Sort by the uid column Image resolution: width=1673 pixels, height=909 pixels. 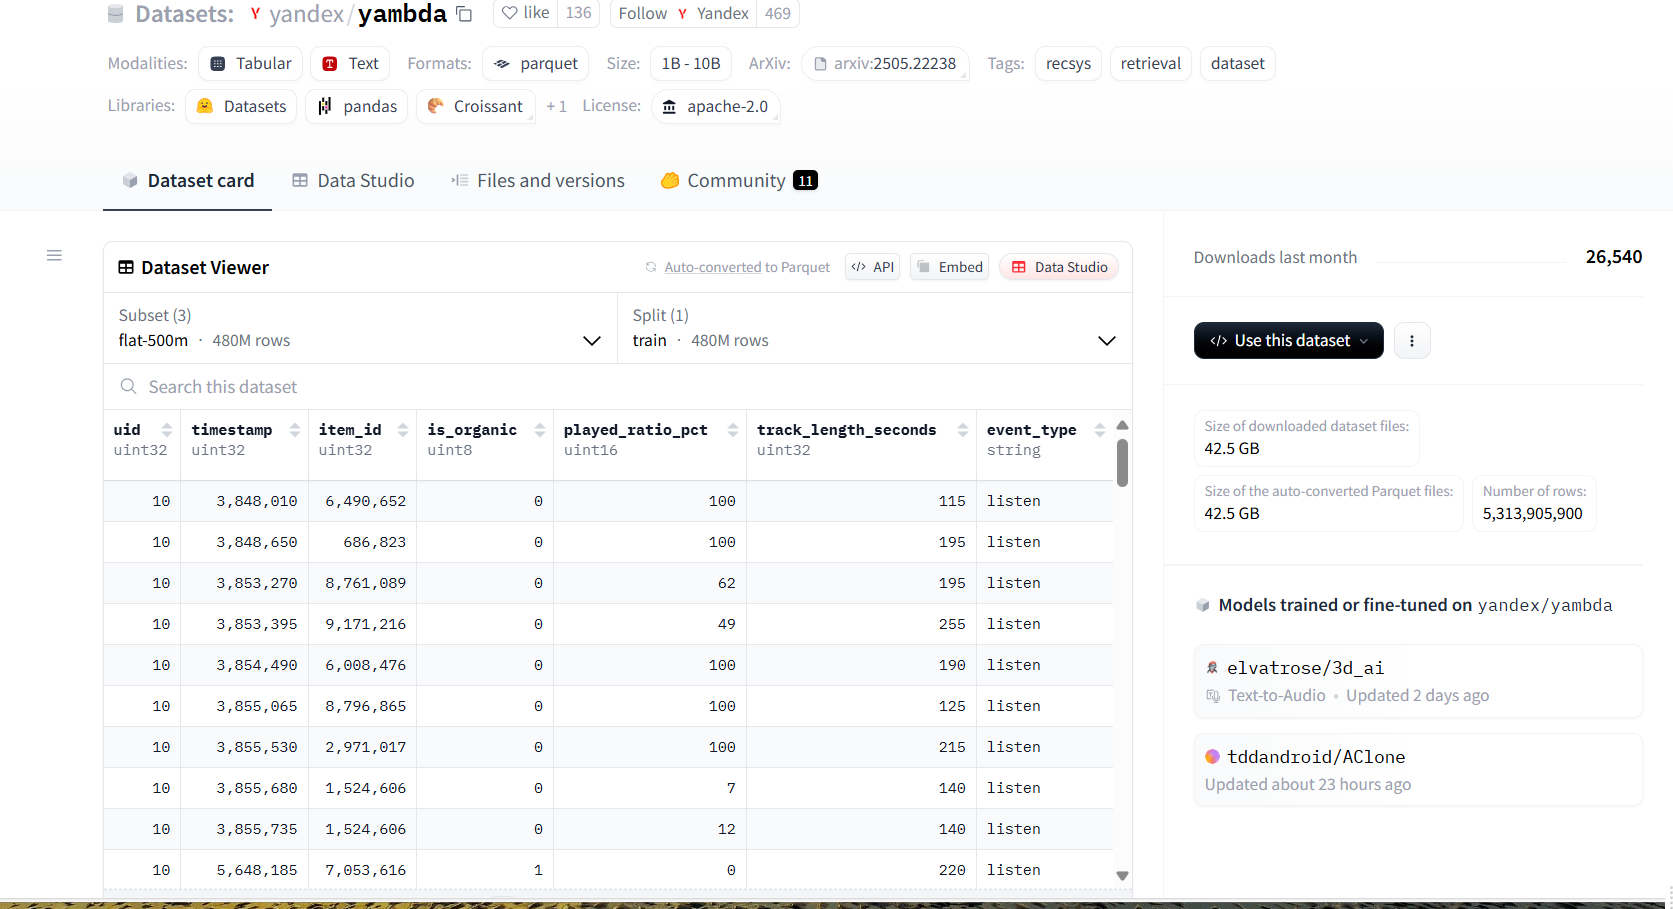coord(167,430)
